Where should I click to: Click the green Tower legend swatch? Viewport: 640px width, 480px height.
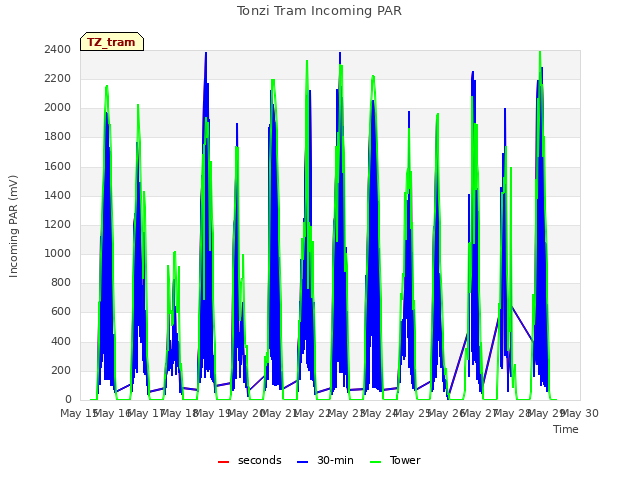coord(375,462)
